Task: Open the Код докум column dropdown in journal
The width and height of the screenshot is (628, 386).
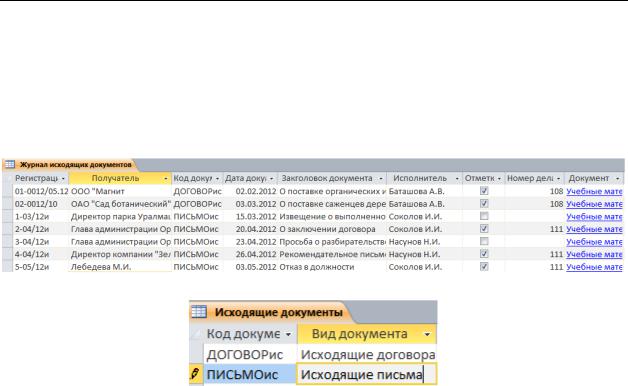Action: click(217, 179)
